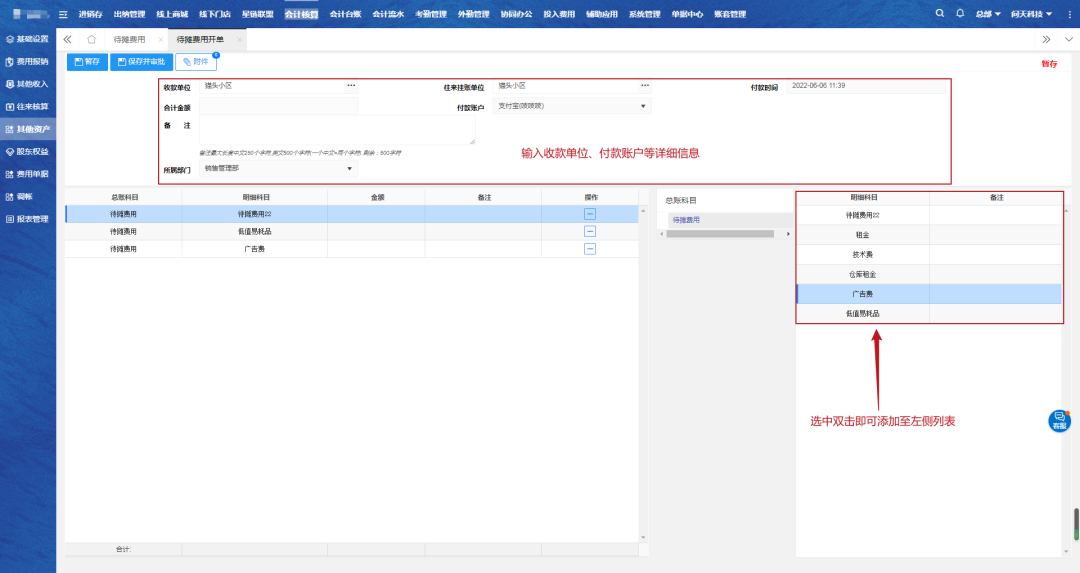
Task: Click the home icon in the tab bar
Action: 92,39
